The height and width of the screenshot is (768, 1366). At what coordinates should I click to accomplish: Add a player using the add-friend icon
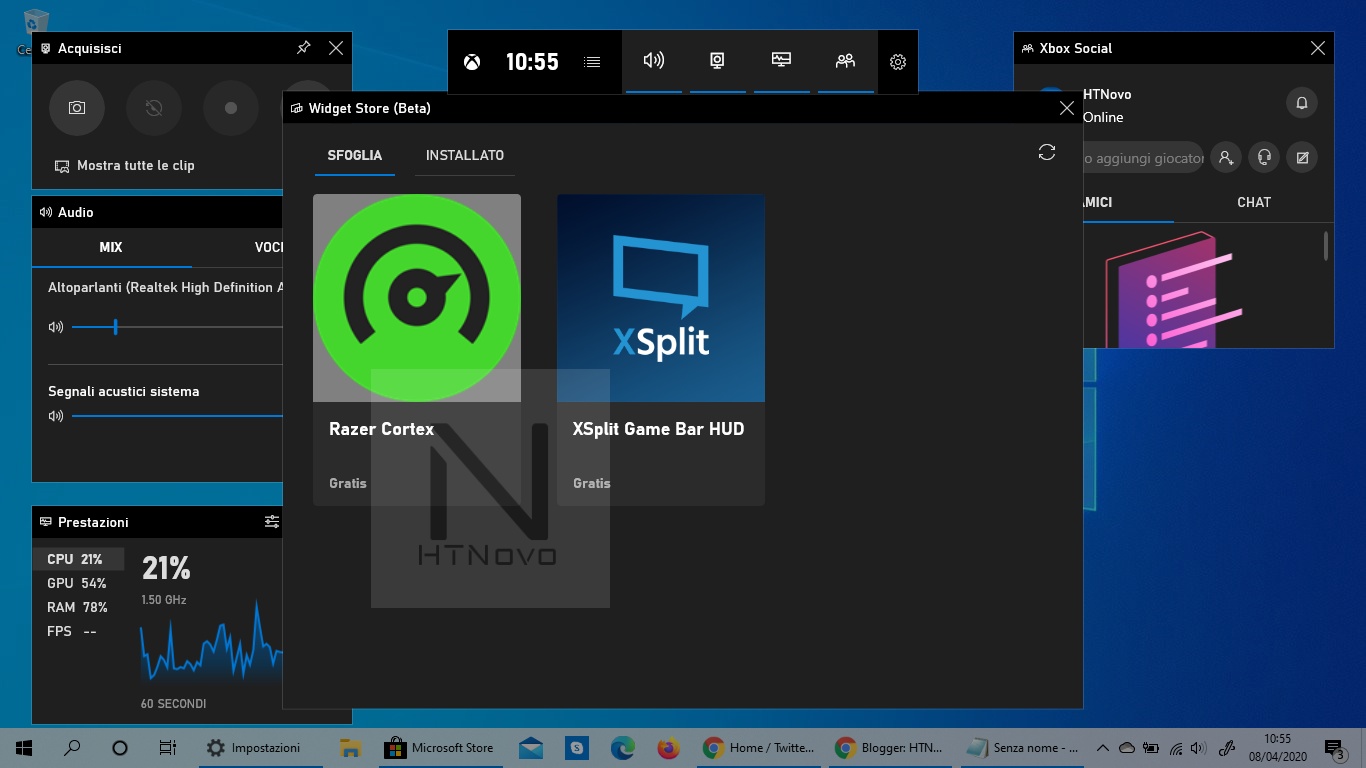pos(1225,157)
